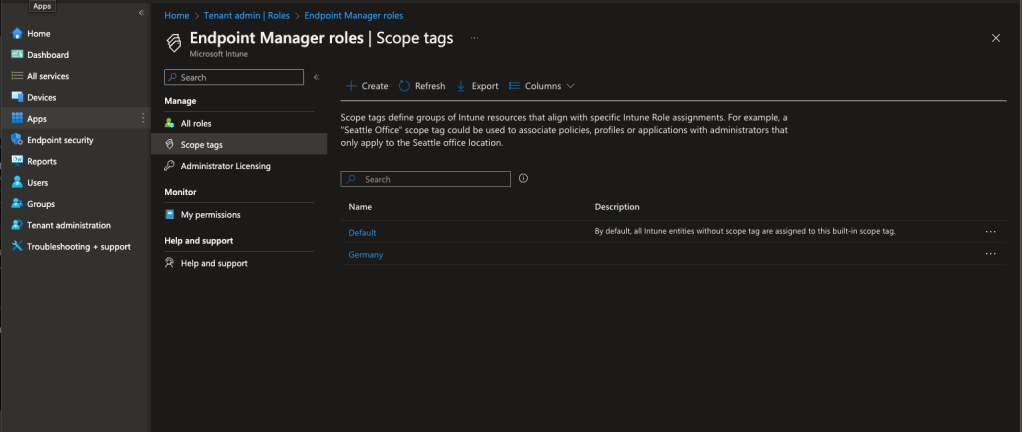Open the Germany scope tag link
Screen dimensions: 1022x432
365,255
